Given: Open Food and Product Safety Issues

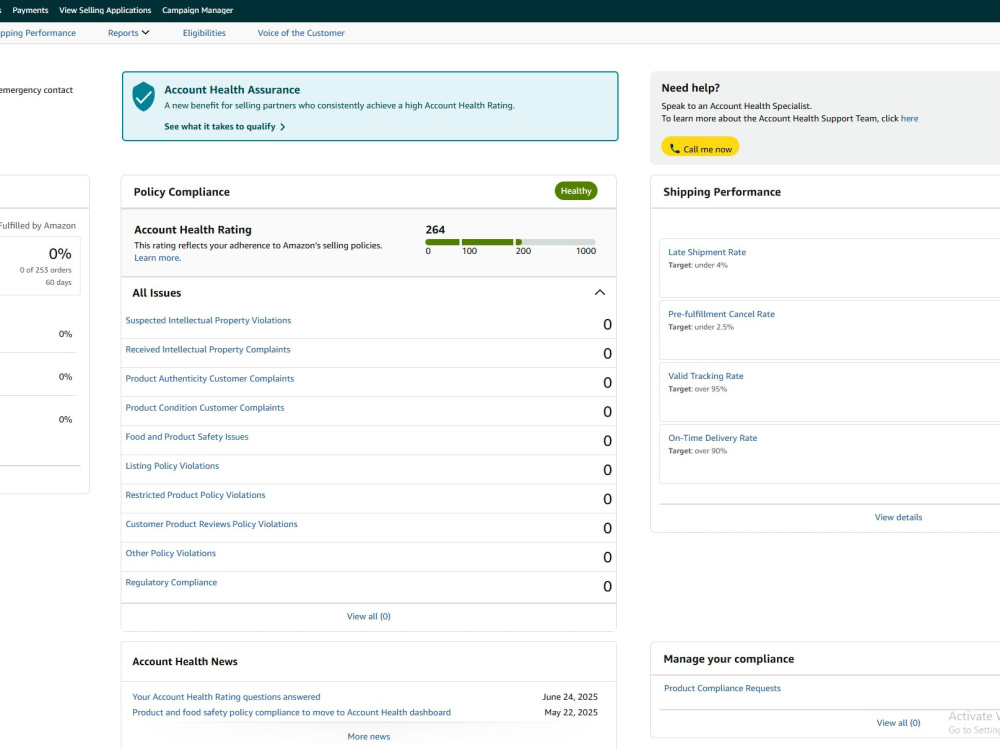Looking at the screenshot, I should pyautogui.click(x=187, y=437).
